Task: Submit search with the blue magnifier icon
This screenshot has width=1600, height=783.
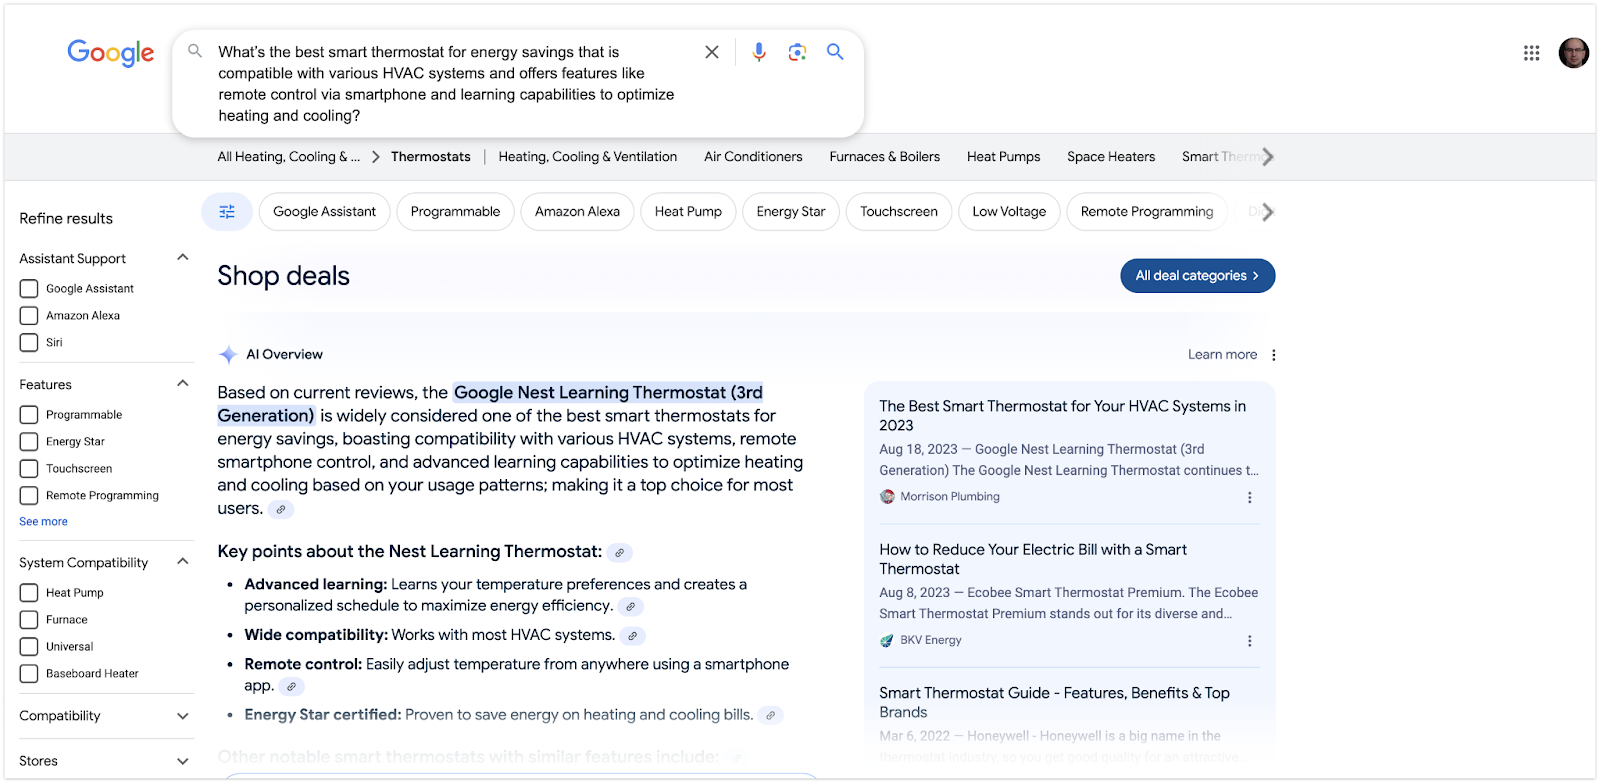Action: click(x=835, y=52)
